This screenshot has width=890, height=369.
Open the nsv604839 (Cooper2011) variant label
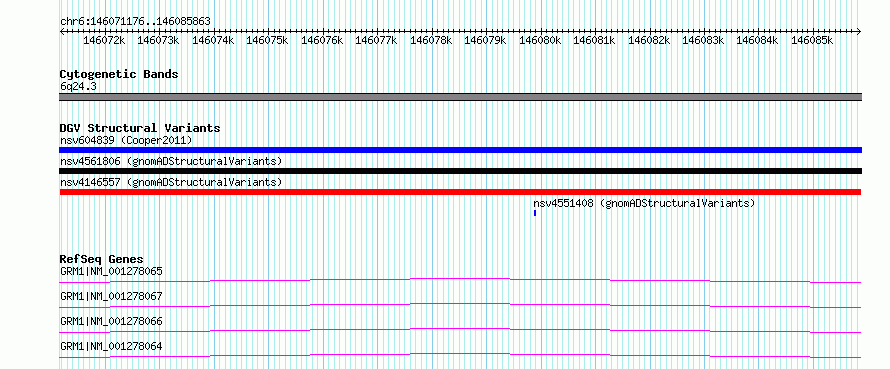(x=126, y=140)
